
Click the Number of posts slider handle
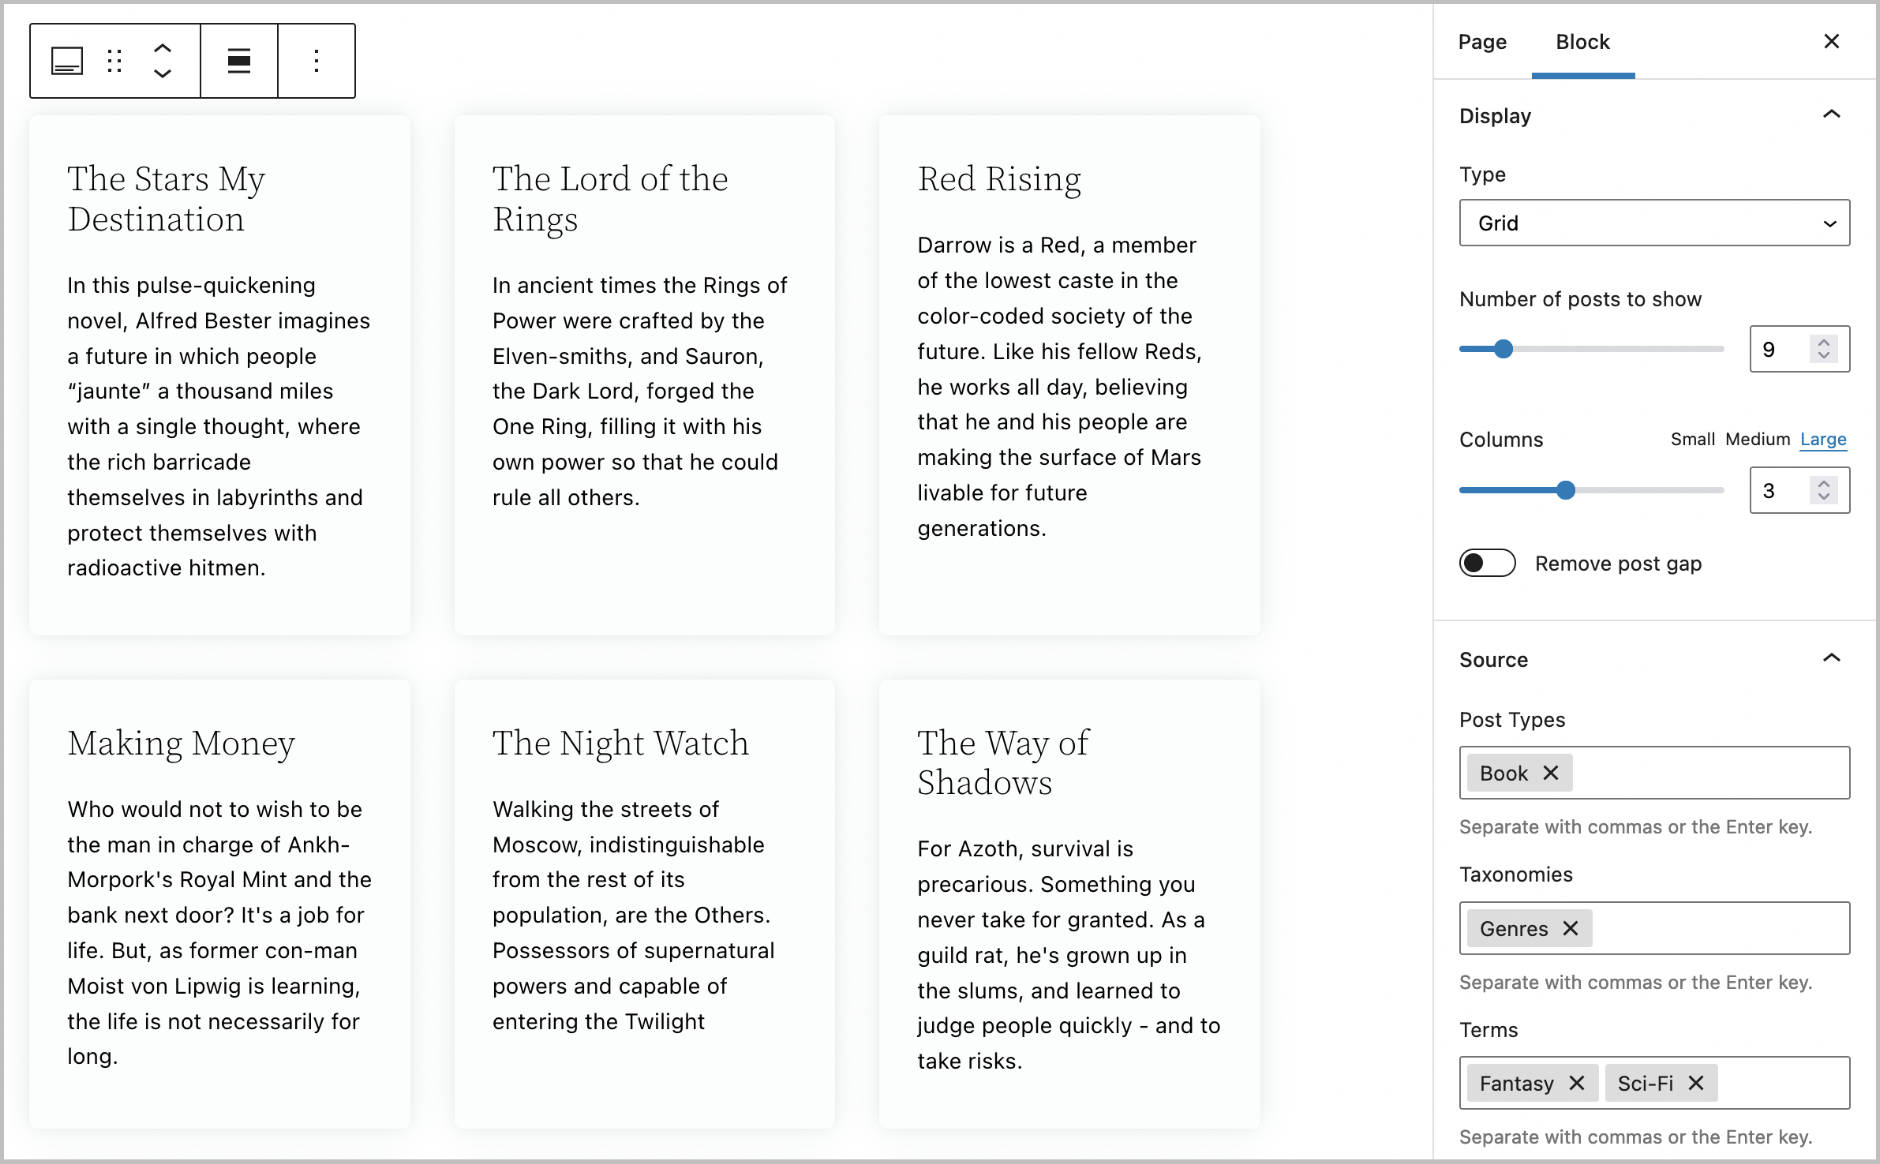click(x=1503, y=349)
